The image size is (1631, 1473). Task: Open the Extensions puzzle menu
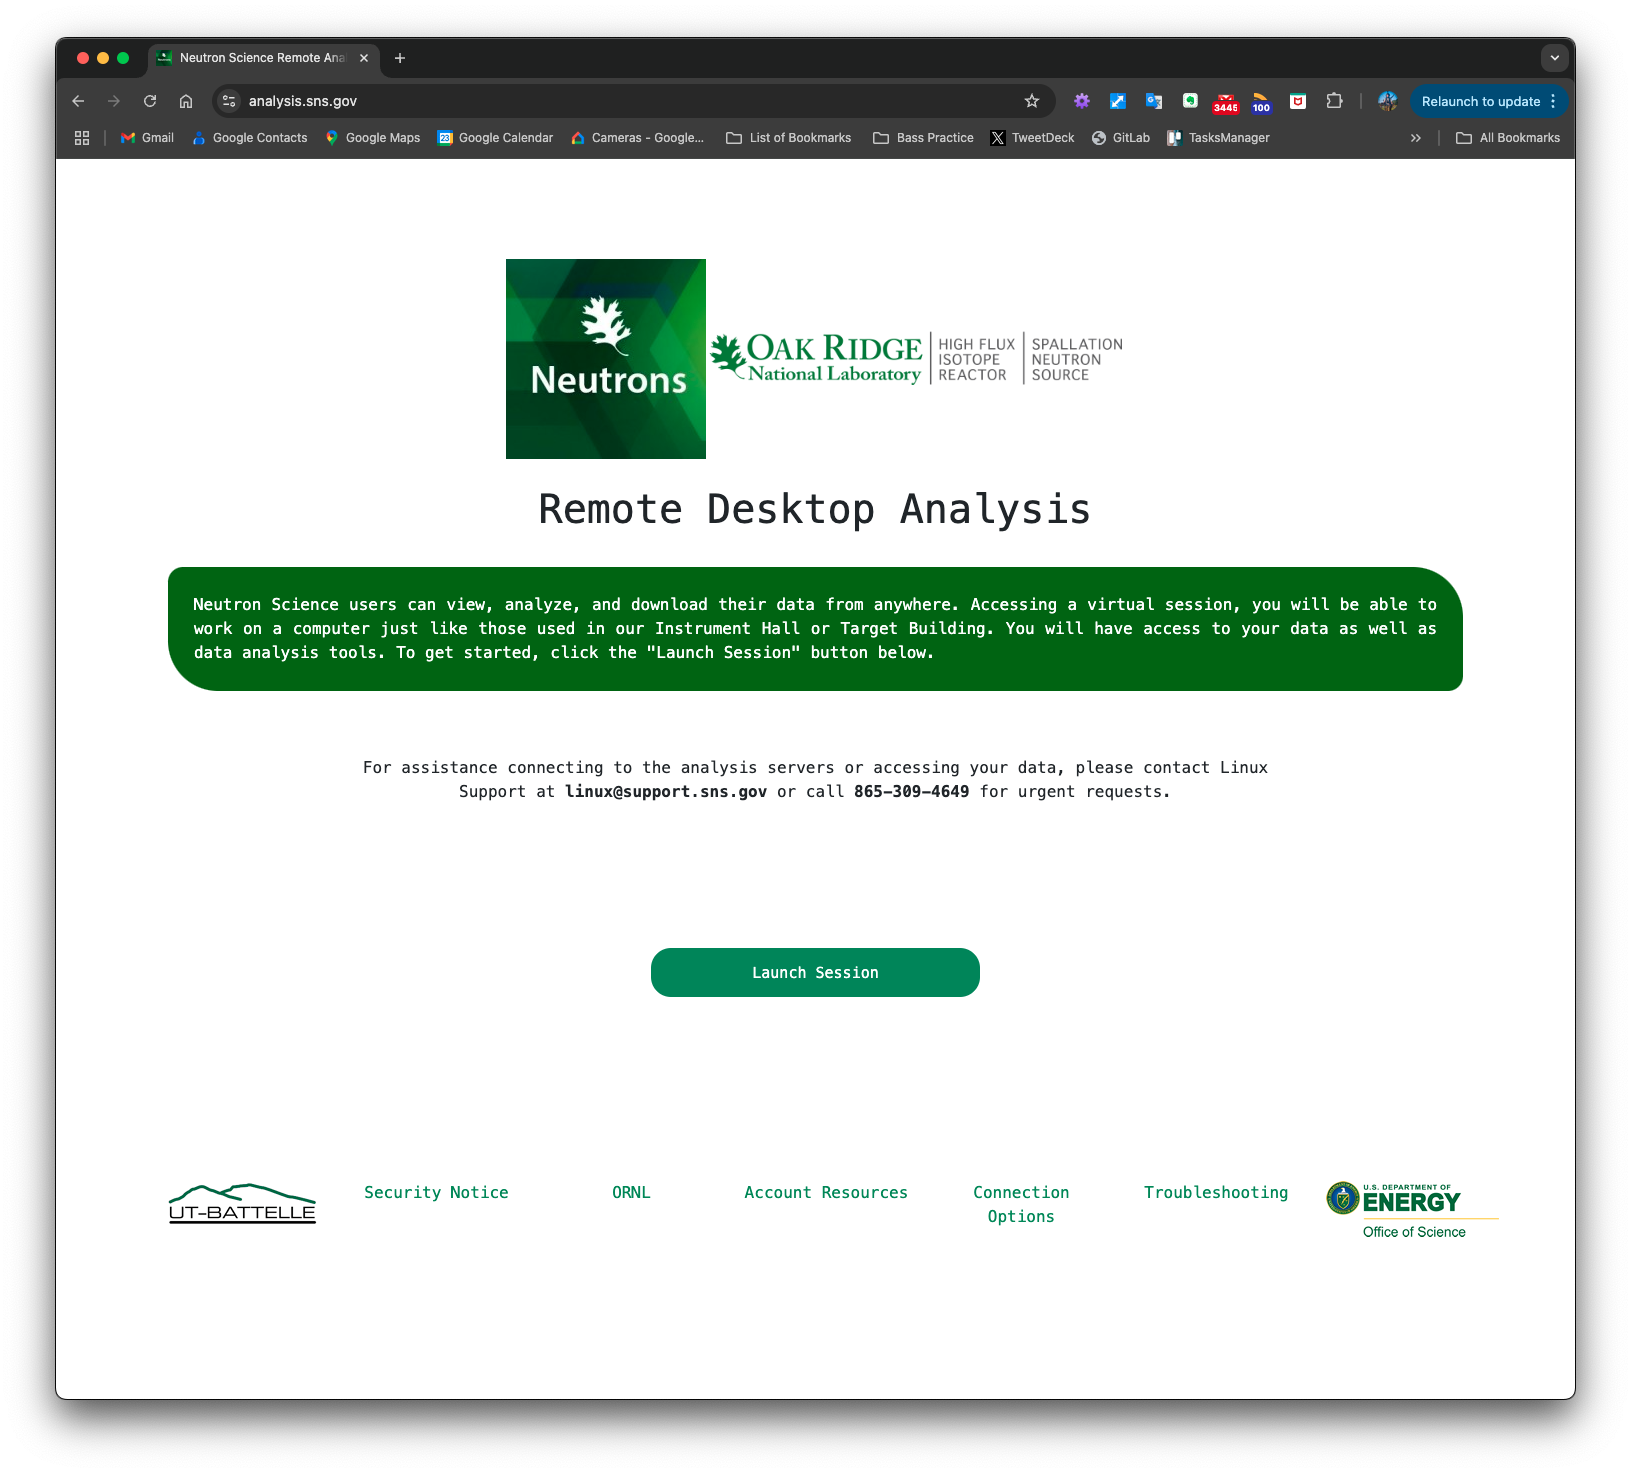[1334, 101]
